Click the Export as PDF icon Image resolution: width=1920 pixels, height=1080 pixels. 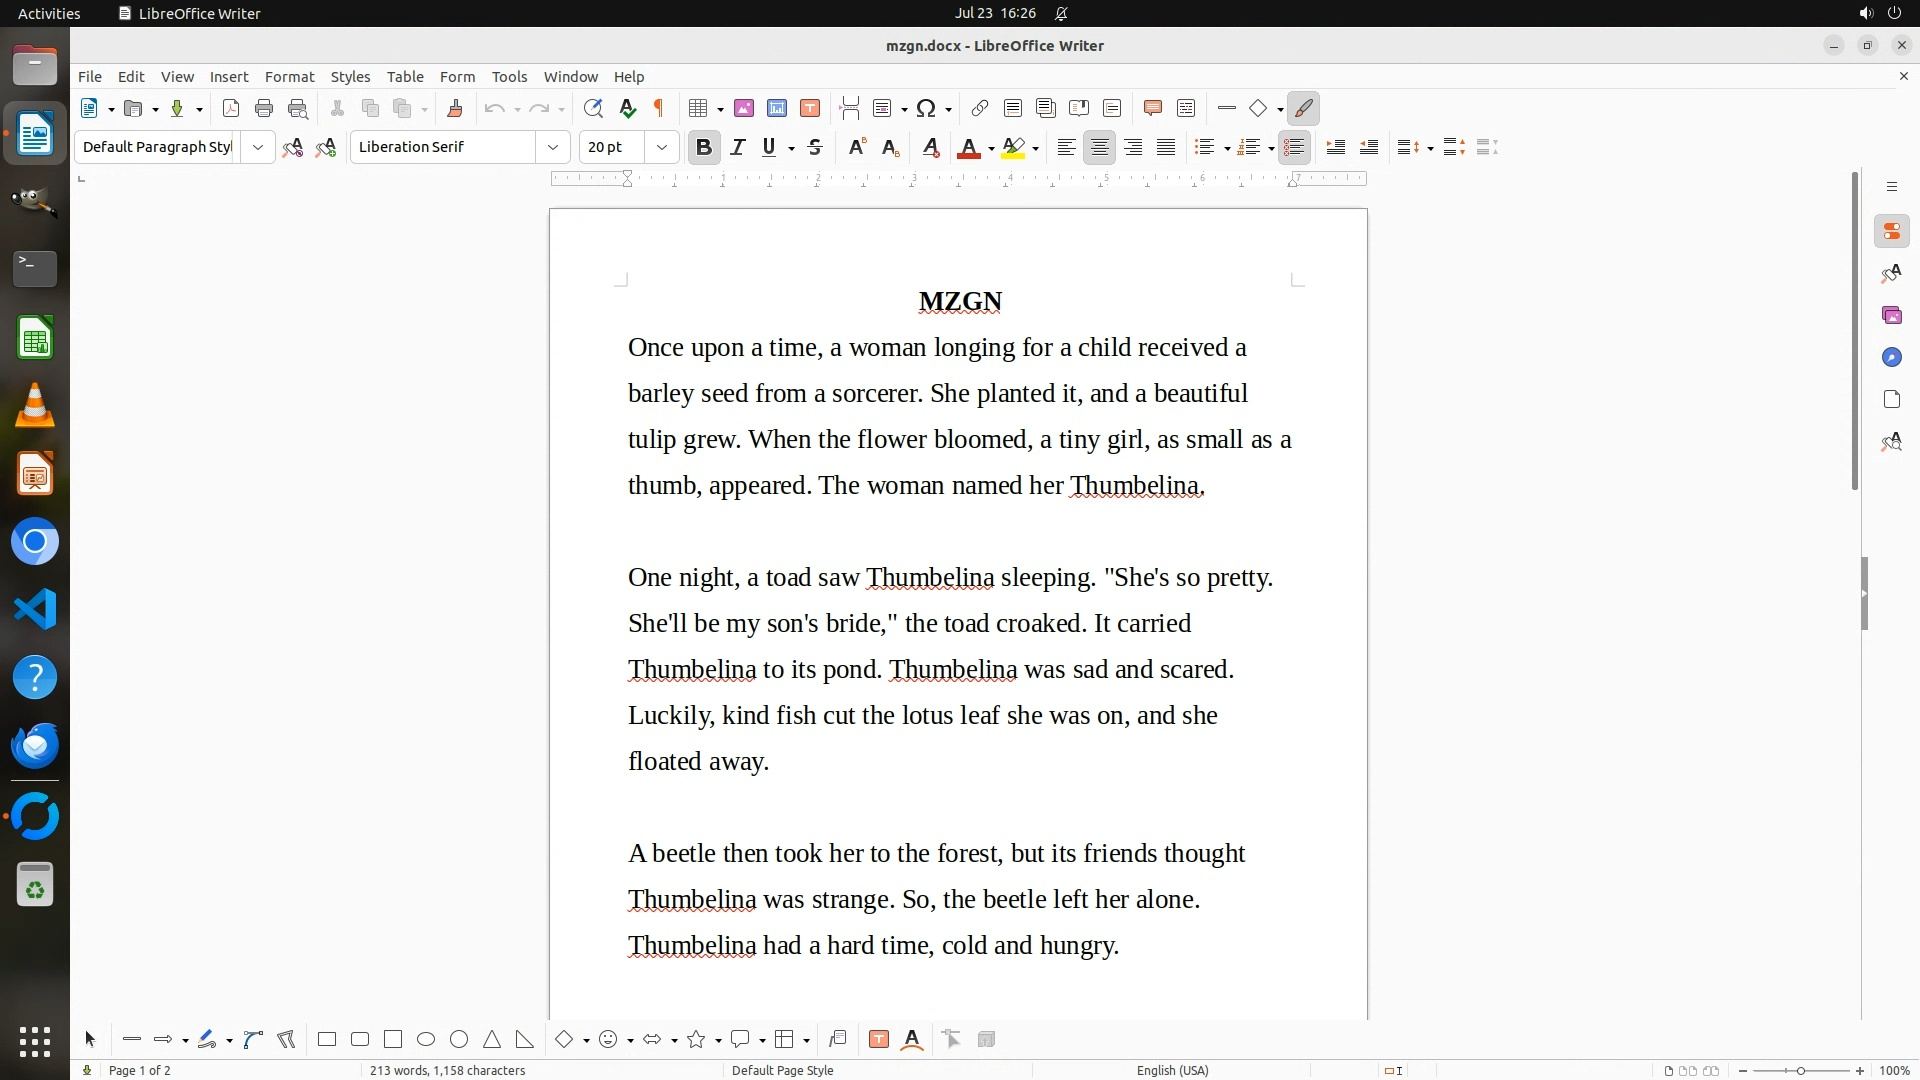click(231, 109)
